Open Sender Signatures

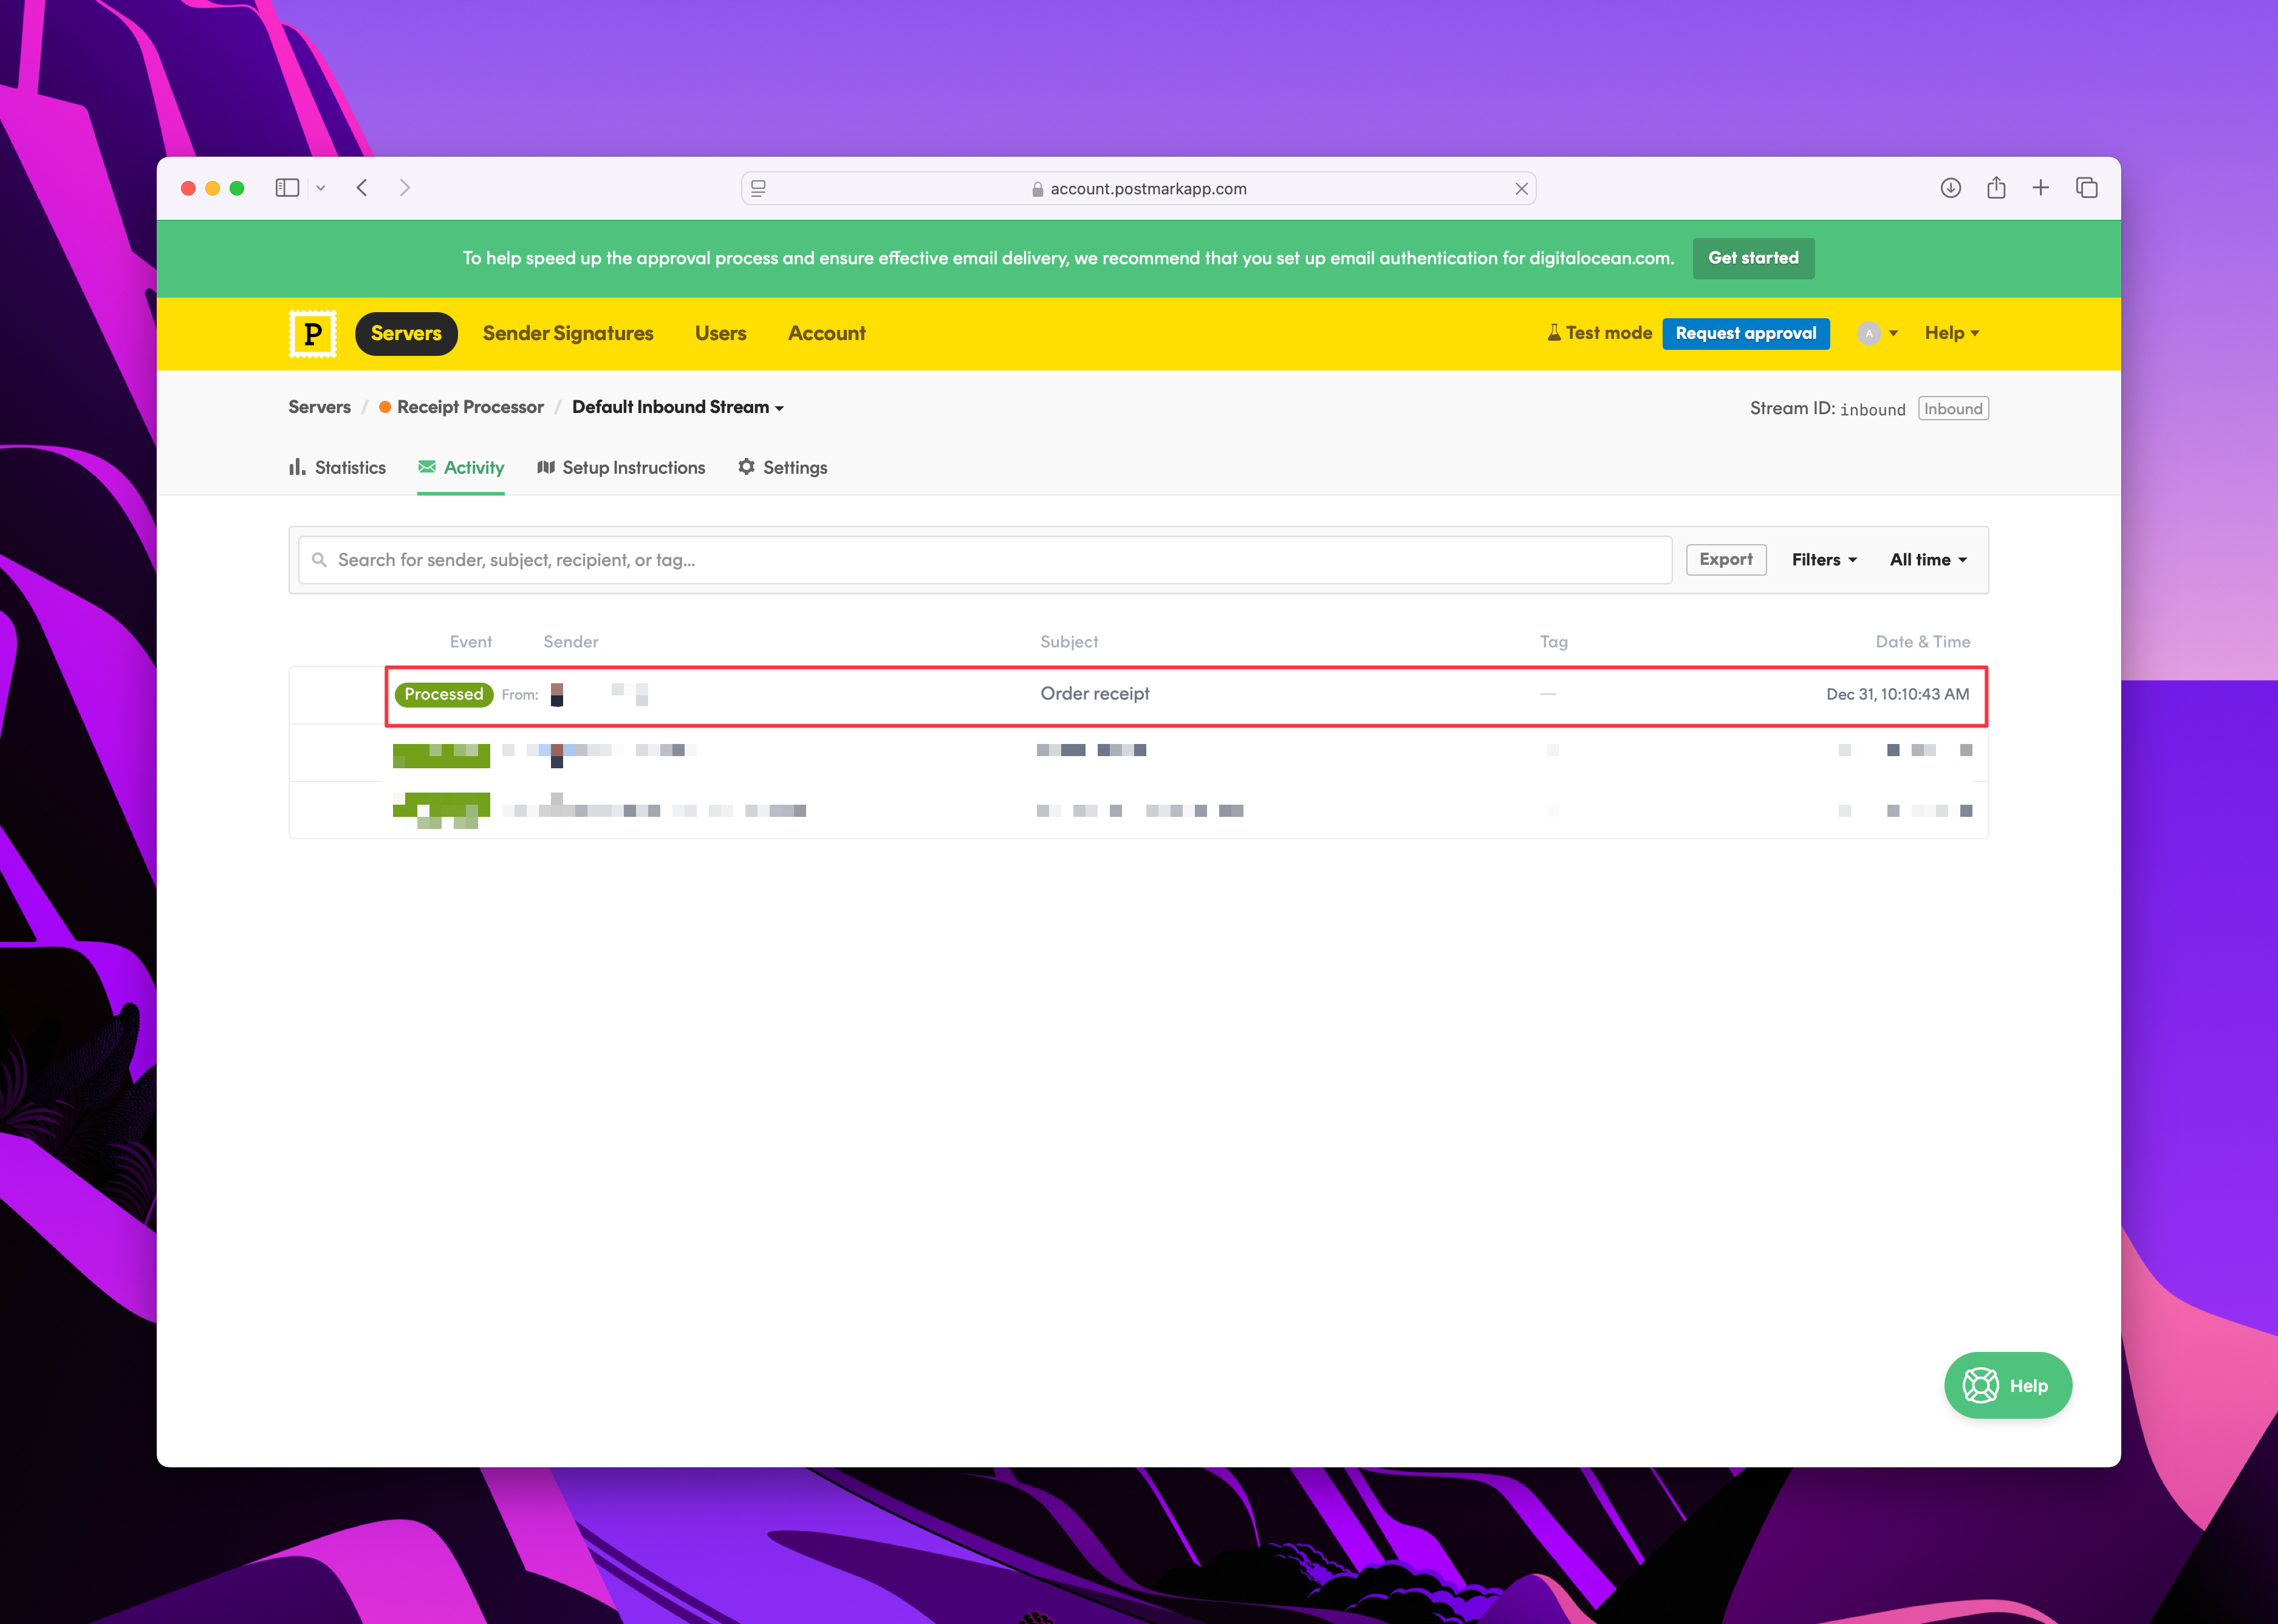click(x=568, y=333)
